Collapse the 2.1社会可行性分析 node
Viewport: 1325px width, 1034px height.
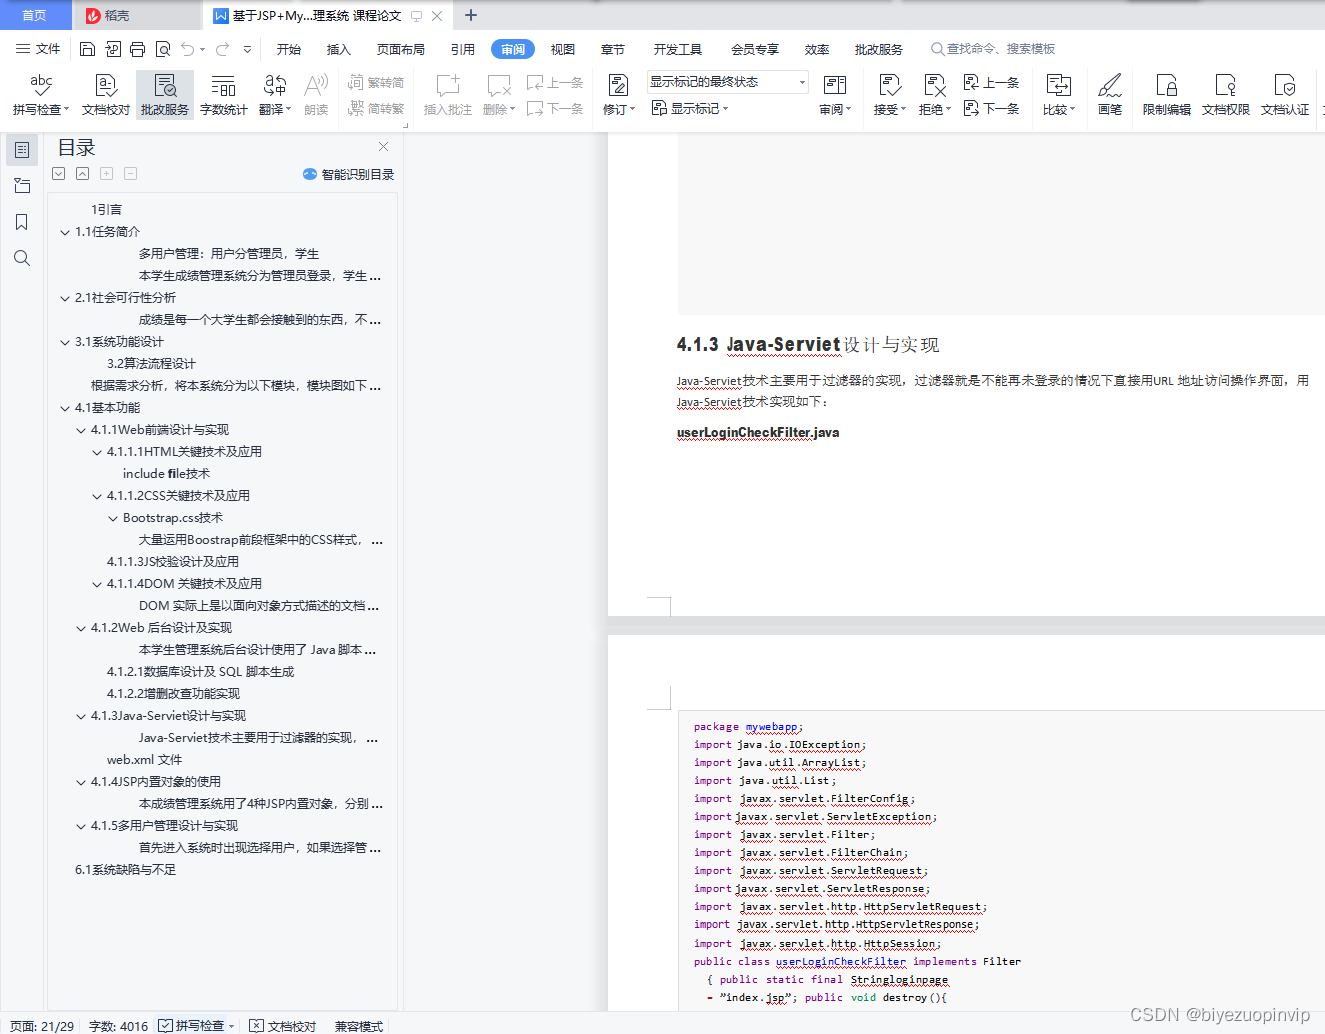pyautogui.click(x=65, y=298)
